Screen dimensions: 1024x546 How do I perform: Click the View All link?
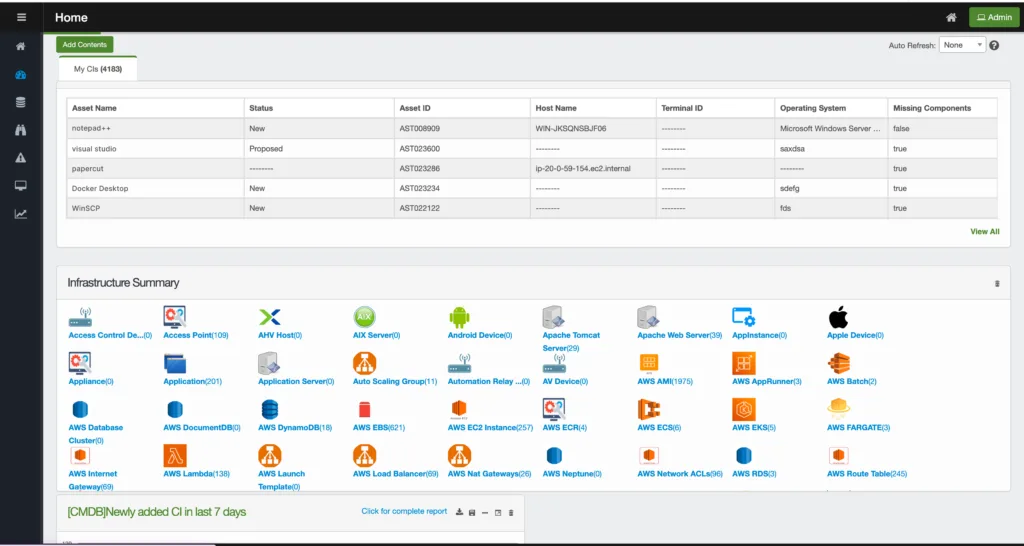(984, 231)
